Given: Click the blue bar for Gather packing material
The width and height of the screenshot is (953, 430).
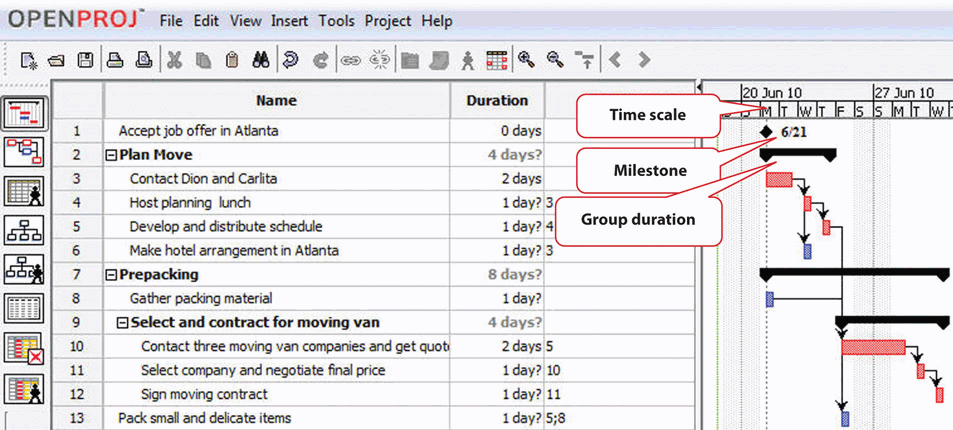Looking at the screenshot, I should click(769, 299).
